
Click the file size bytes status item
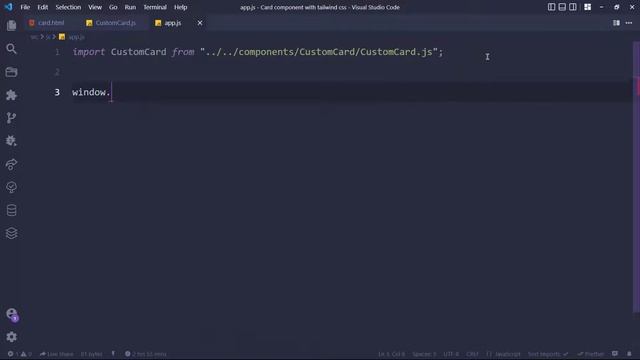[91, 354]
